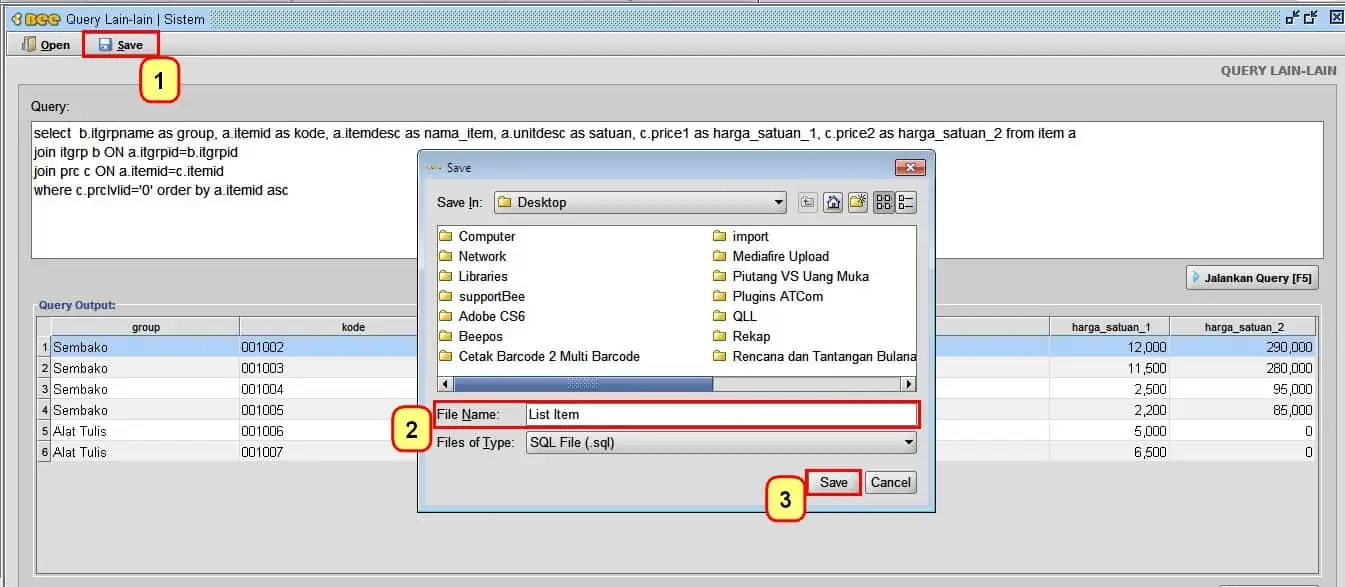Close the Save dialog with X
This screenshot has height=587, width=1345.
(909, 168)
